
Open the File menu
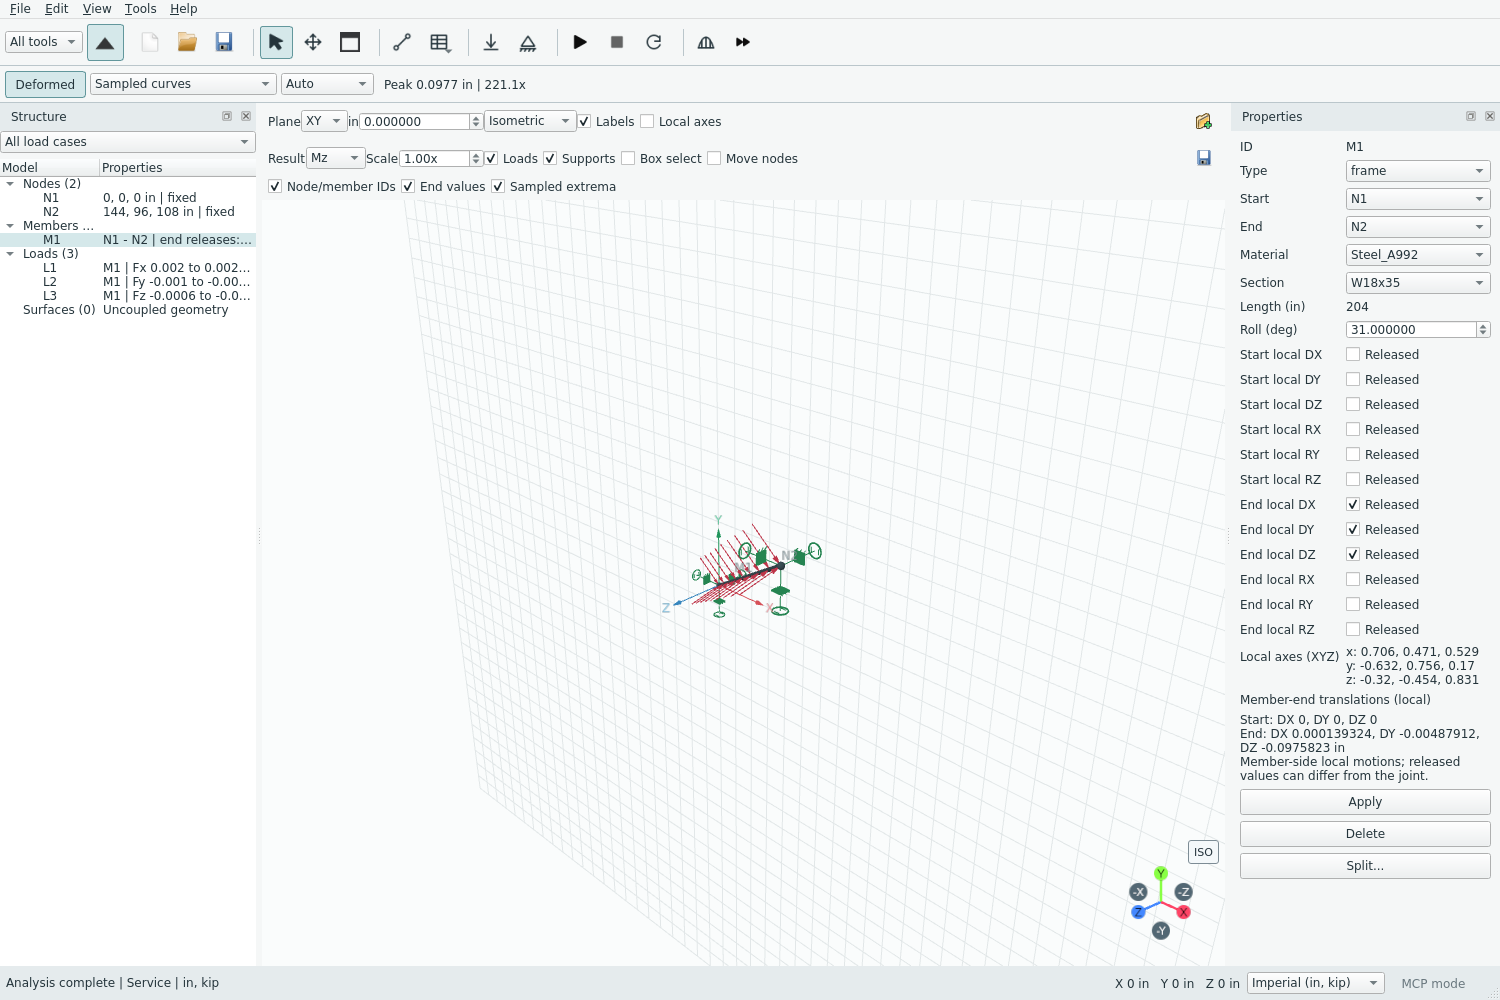coord(20,9)
